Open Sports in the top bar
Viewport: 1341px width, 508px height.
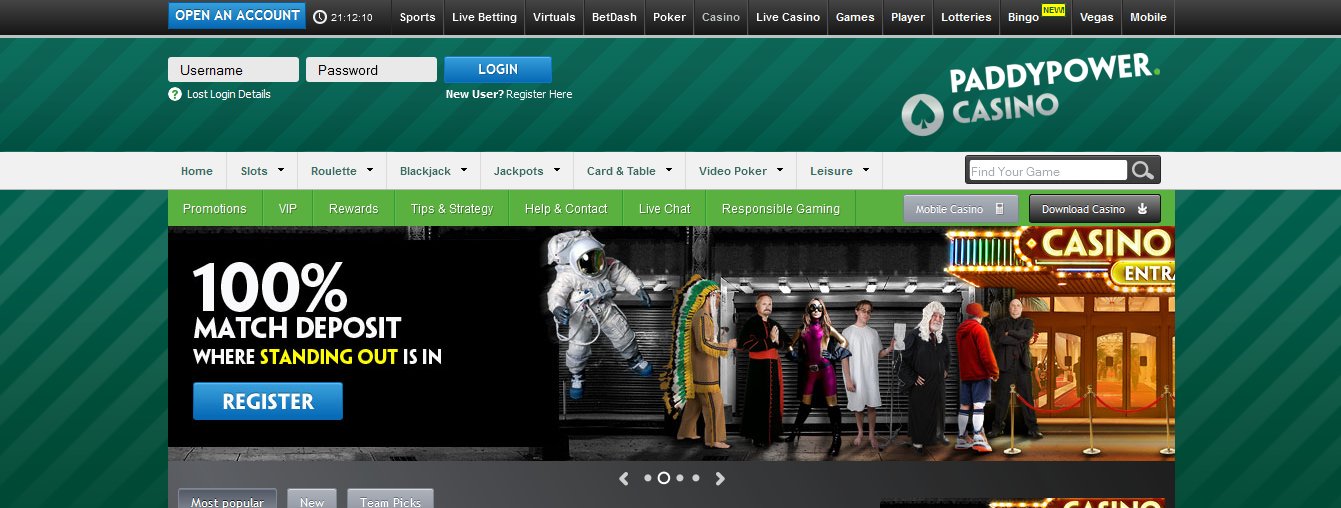click(417, 17)
